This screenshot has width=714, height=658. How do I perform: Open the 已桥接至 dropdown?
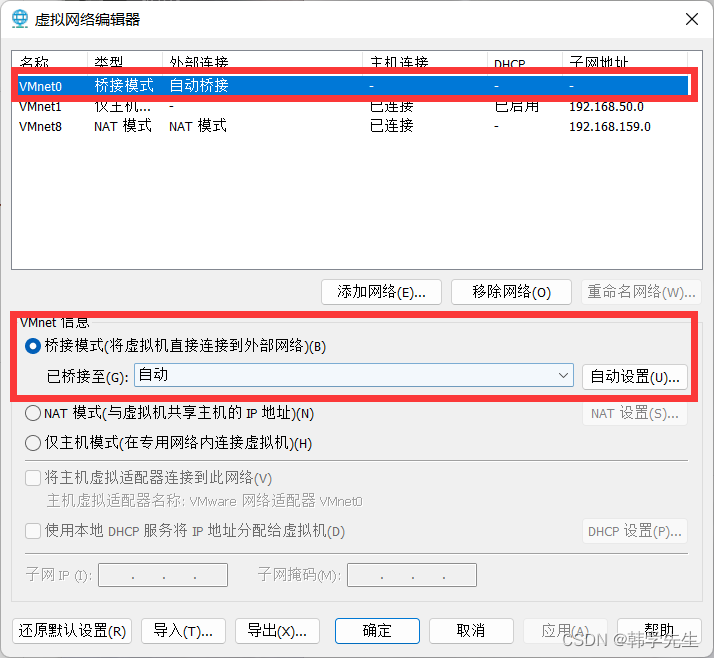click(353, 375)
